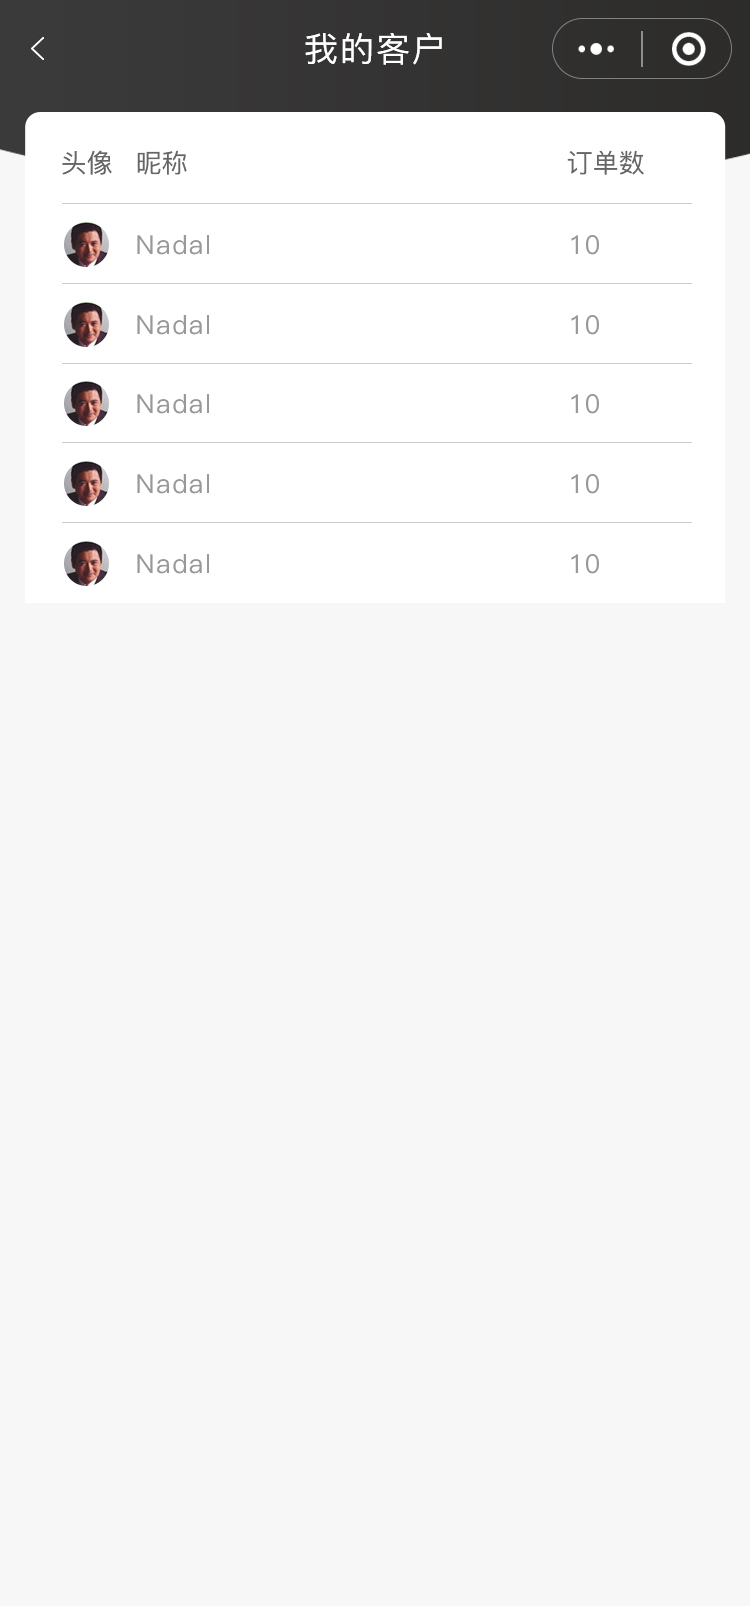Viewport: 750px width, 1606px height.
Task: Click the 昵称 column header
Action: 162,163
